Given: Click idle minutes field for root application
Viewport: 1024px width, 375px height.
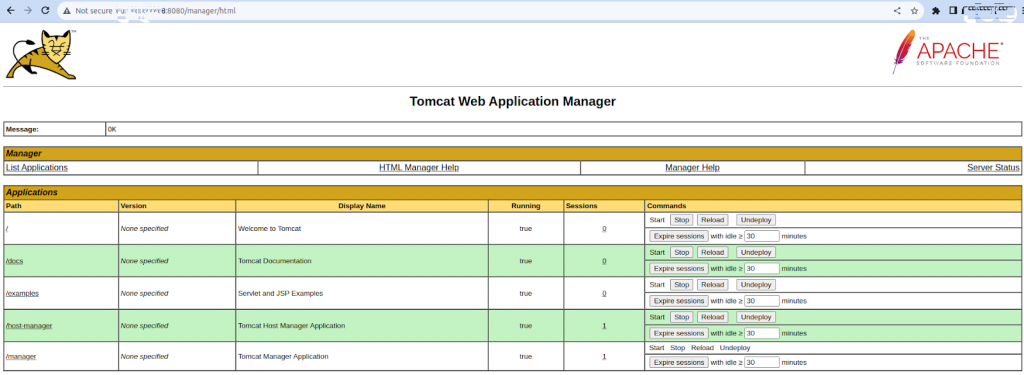Looking at the screenshot, I should [x=761, y=236].
